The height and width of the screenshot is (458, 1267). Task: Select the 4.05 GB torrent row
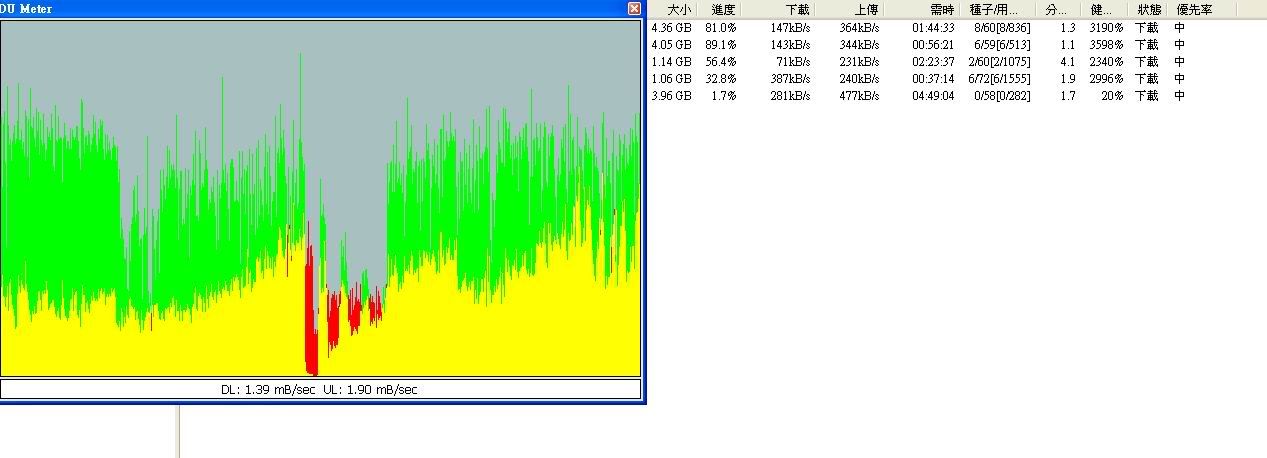coord(671,45)
